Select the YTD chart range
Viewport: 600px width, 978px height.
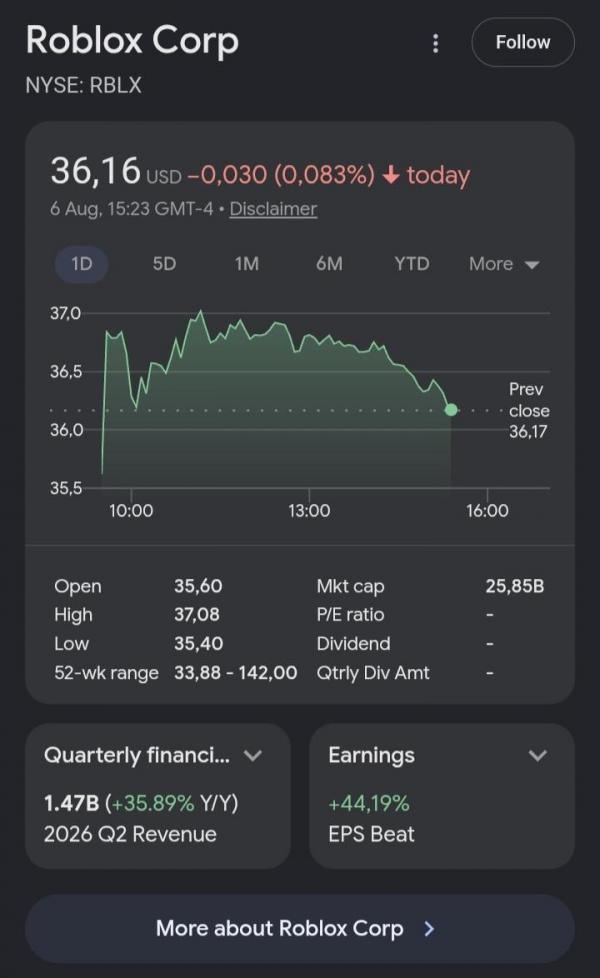tap(412, 264)
